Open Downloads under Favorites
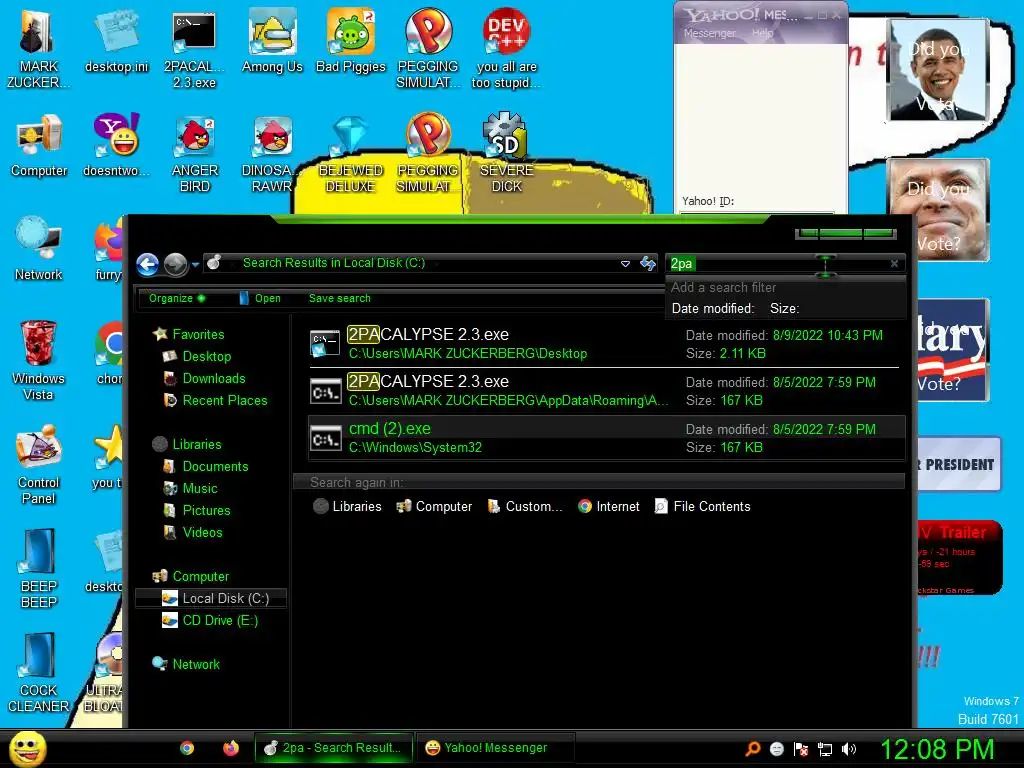1024x768 pixels. point(204,379)
